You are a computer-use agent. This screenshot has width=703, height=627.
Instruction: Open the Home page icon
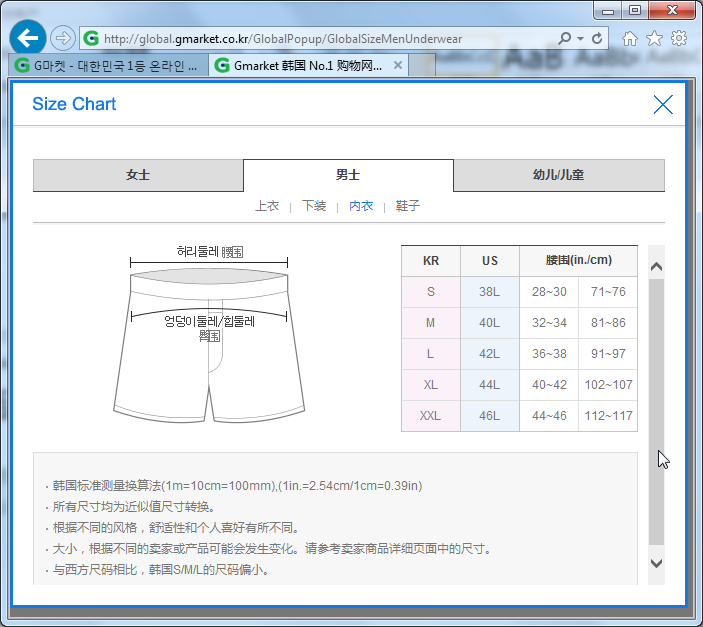pos(630,38)
